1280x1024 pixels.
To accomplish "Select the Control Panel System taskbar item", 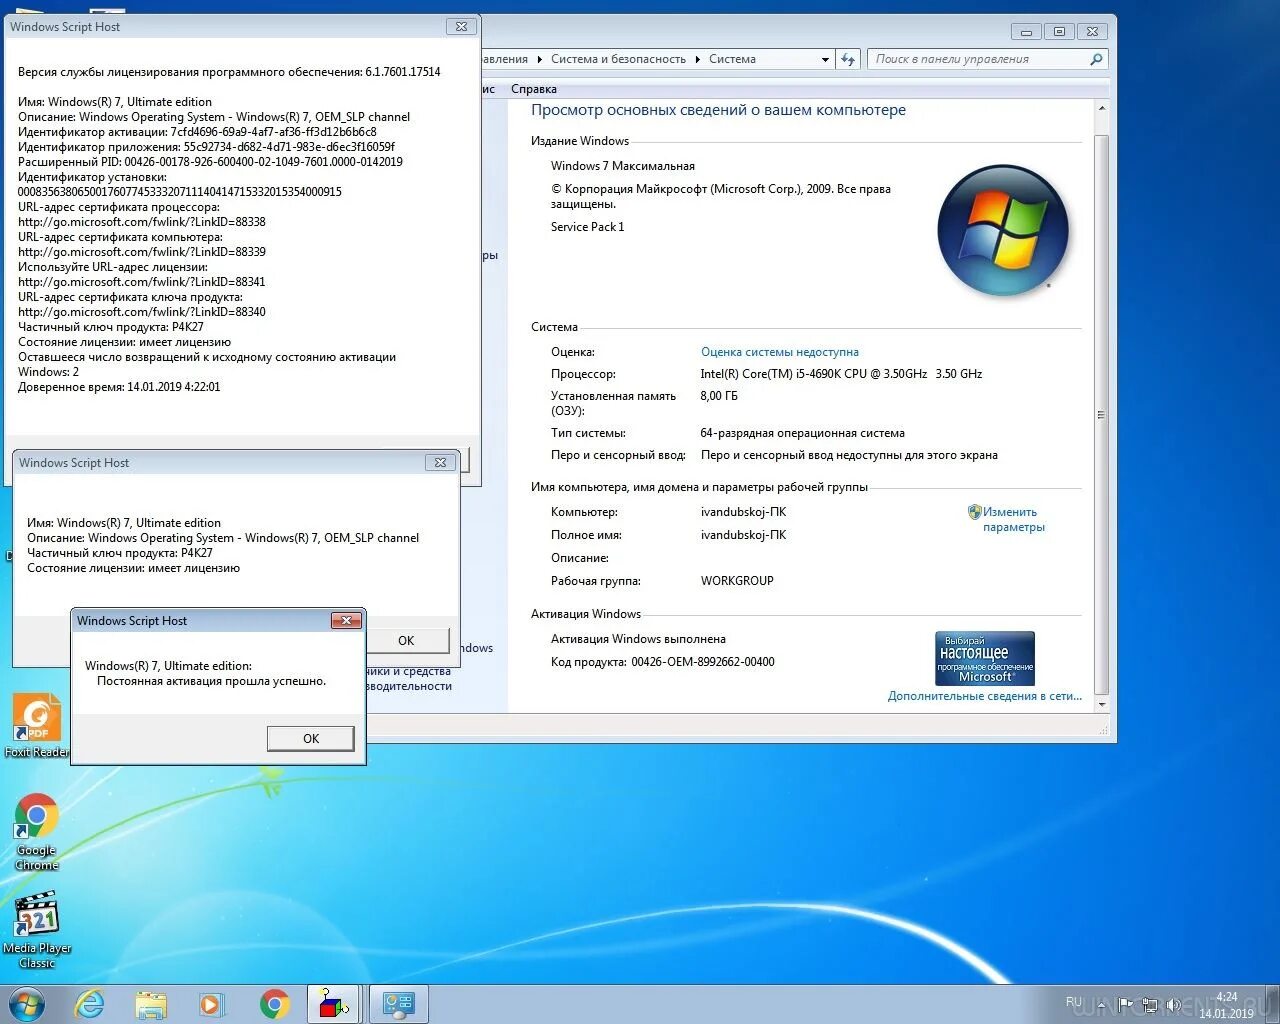I will [x=399, y=1004].
